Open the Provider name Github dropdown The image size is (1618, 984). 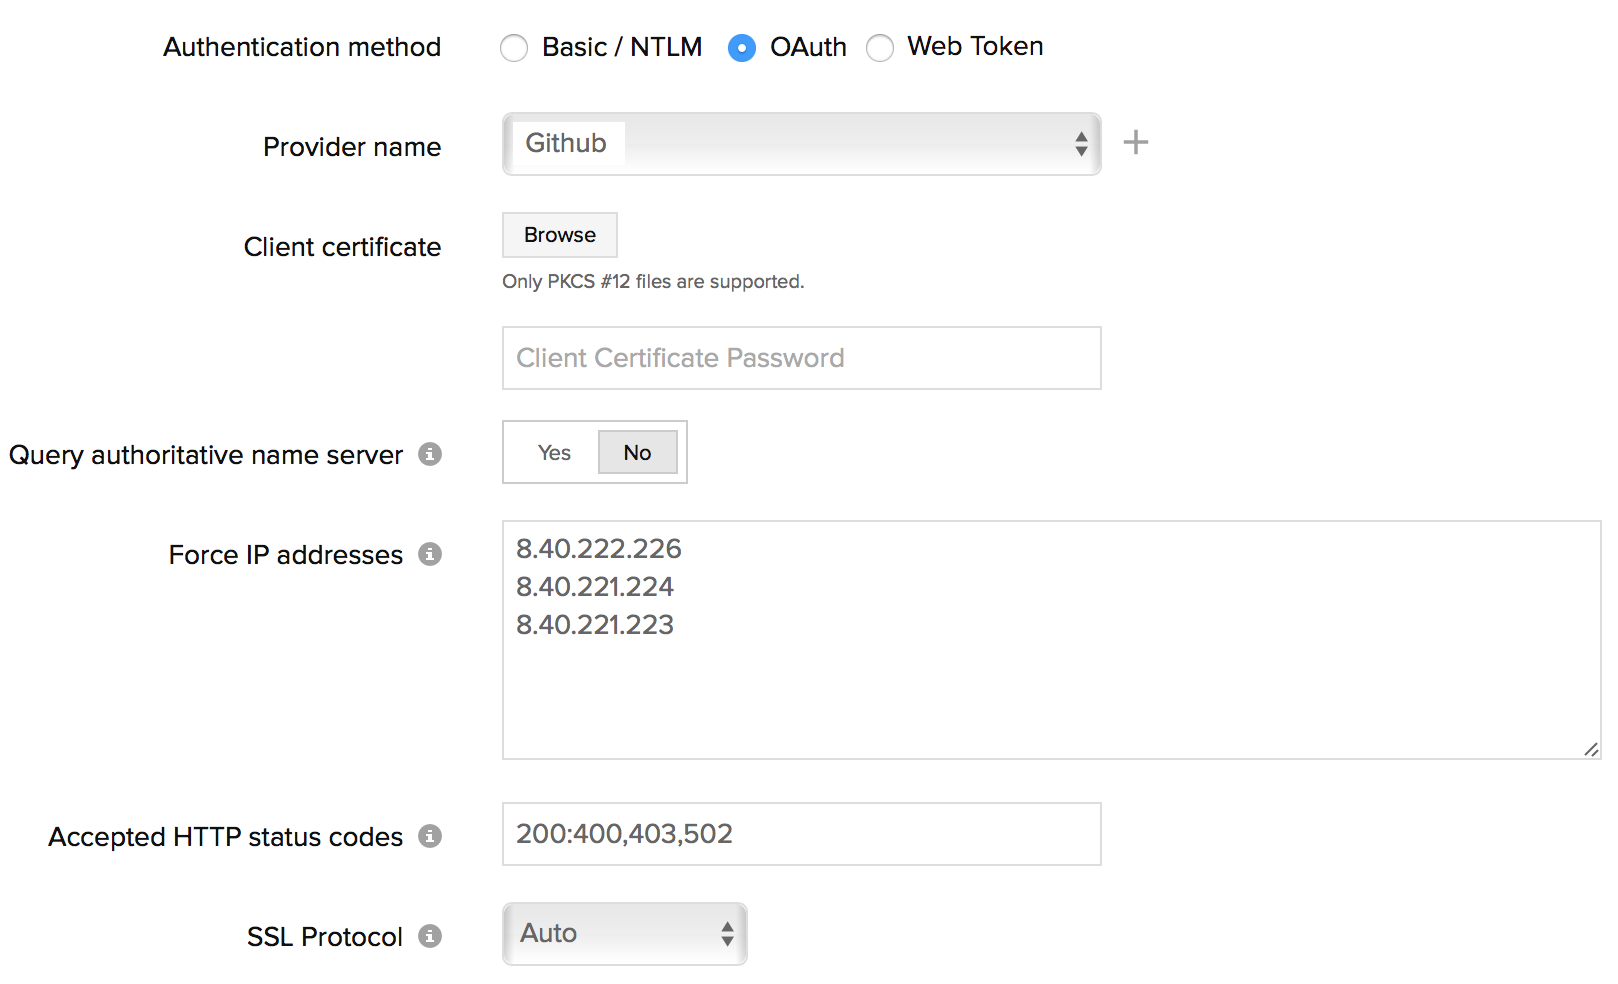801,144
